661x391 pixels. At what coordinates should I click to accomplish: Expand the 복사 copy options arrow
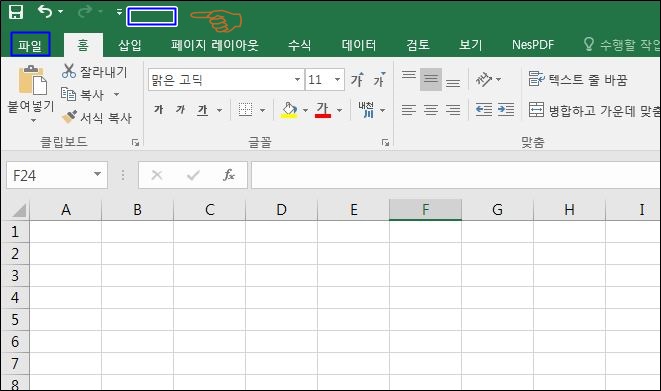click(117, 94)
